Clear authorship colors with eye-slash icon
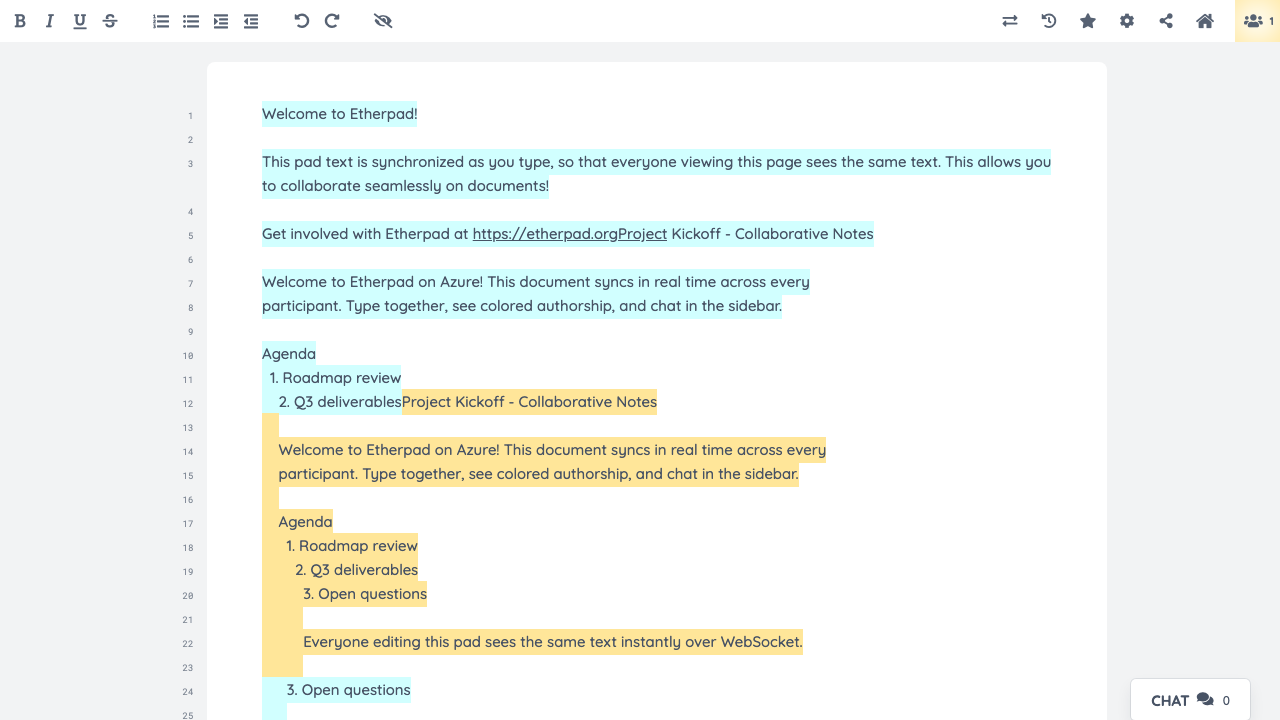Viewport: 1280px width, 720px height. click(x=383, y=21)
